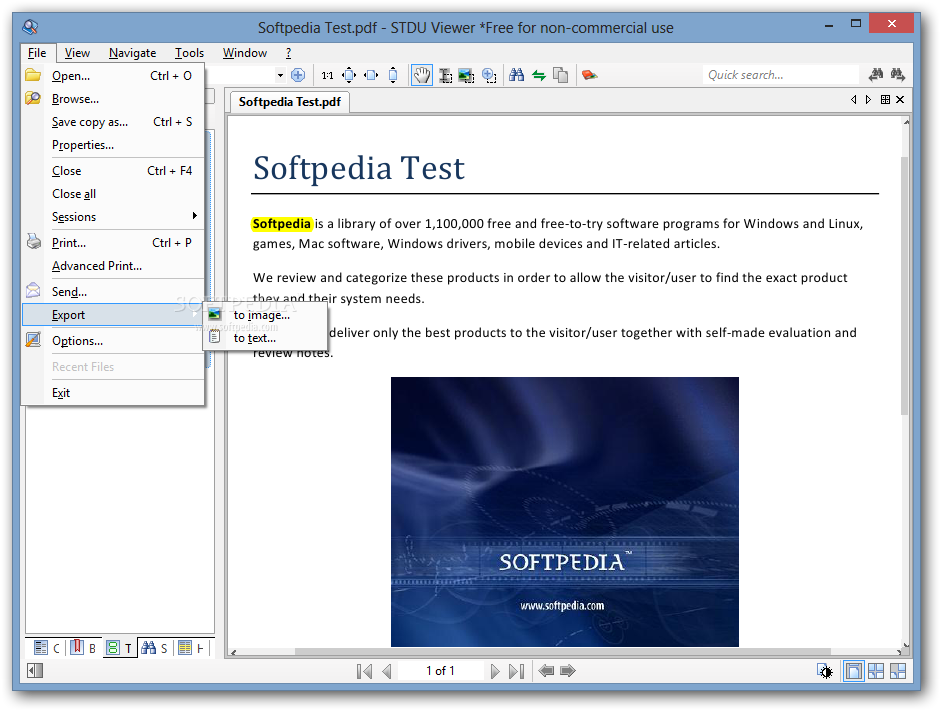
Task: Search previous with binoculars left icon
Action: click(x=876, y=74)
